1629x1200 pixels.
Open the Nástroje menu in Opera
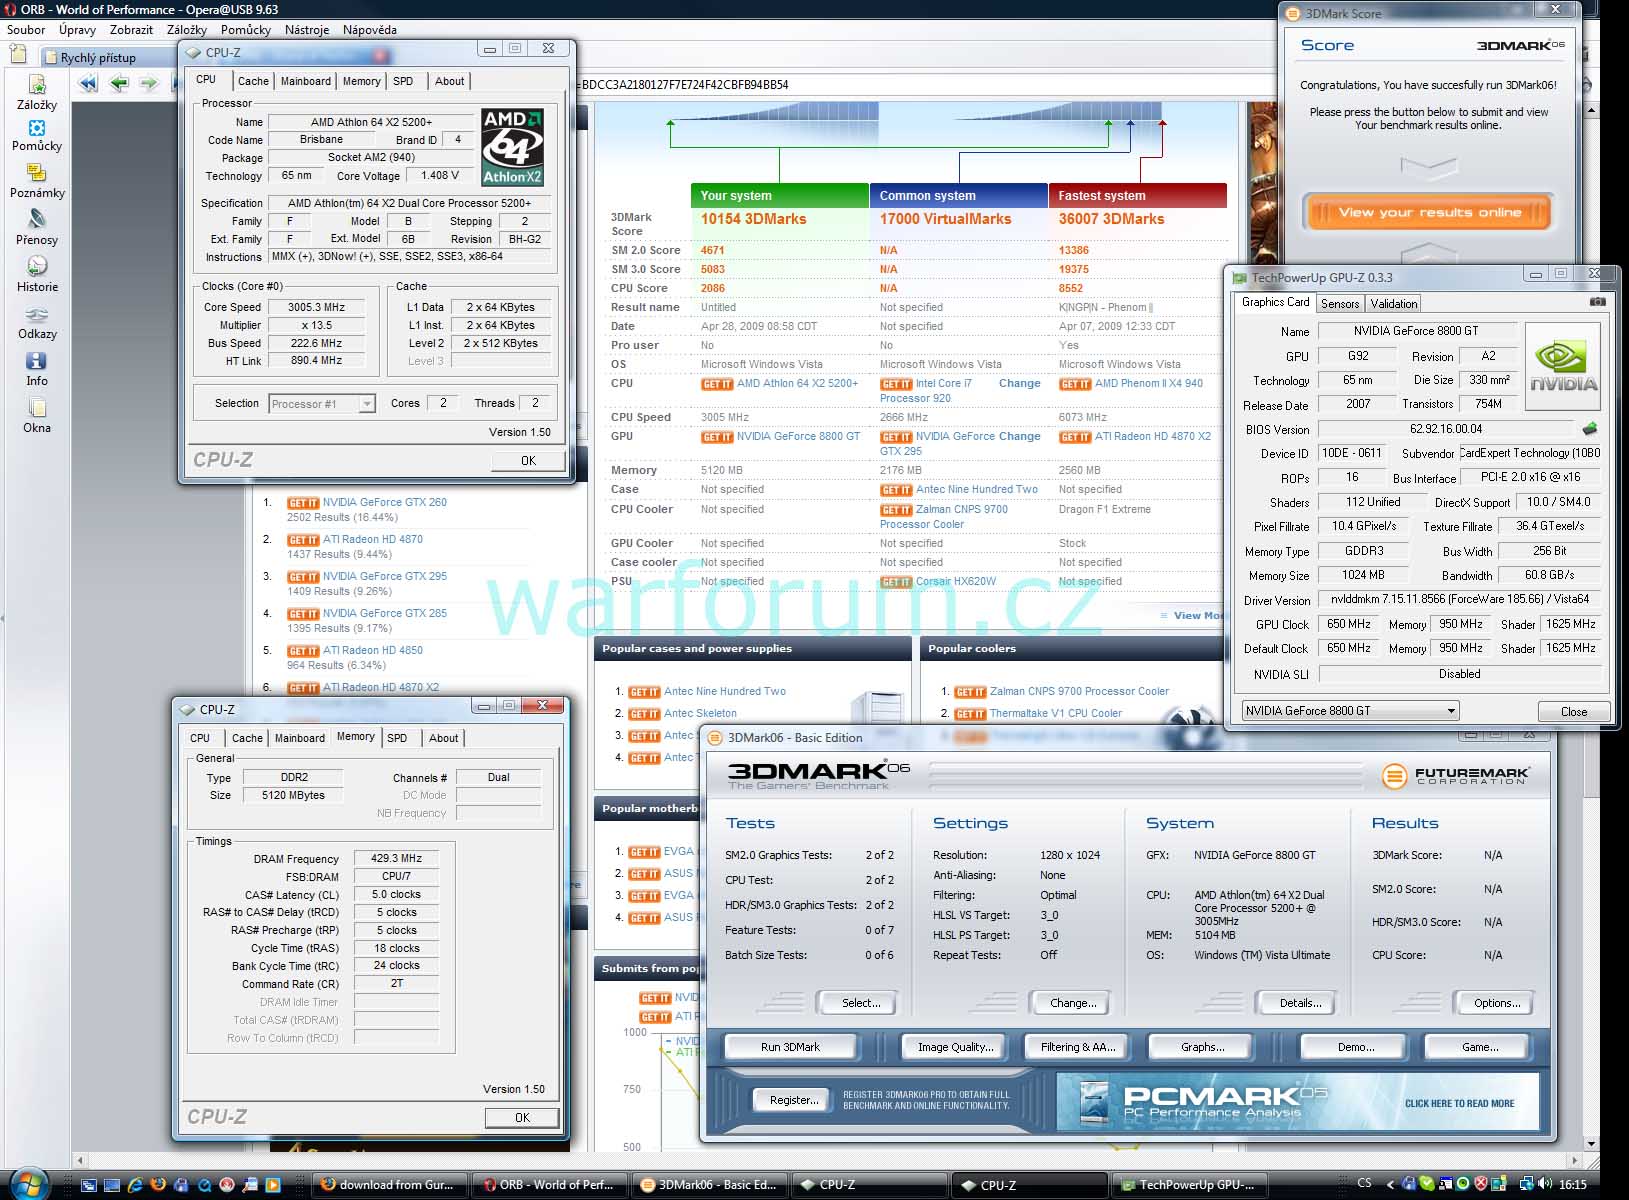(307, 30)
